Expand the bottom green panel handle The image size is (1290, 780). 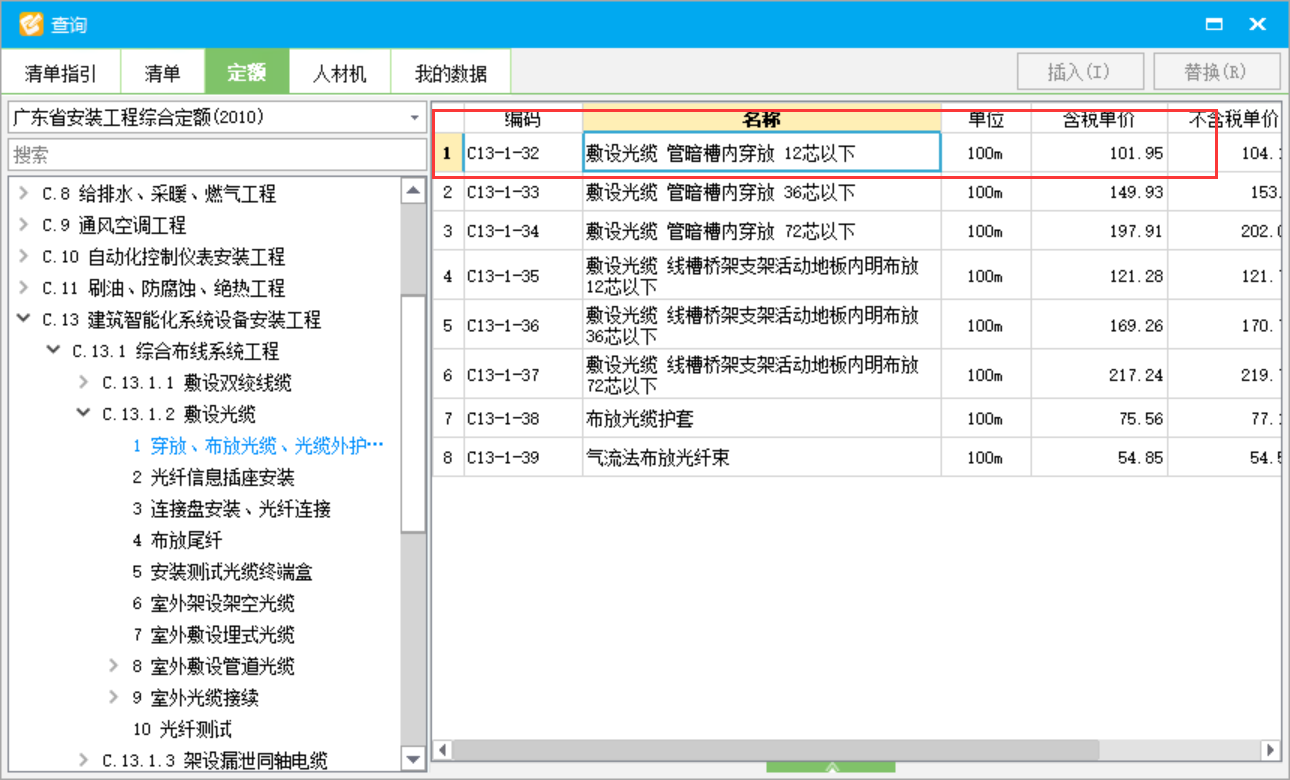pyautogui.click(x=831, y=767)
